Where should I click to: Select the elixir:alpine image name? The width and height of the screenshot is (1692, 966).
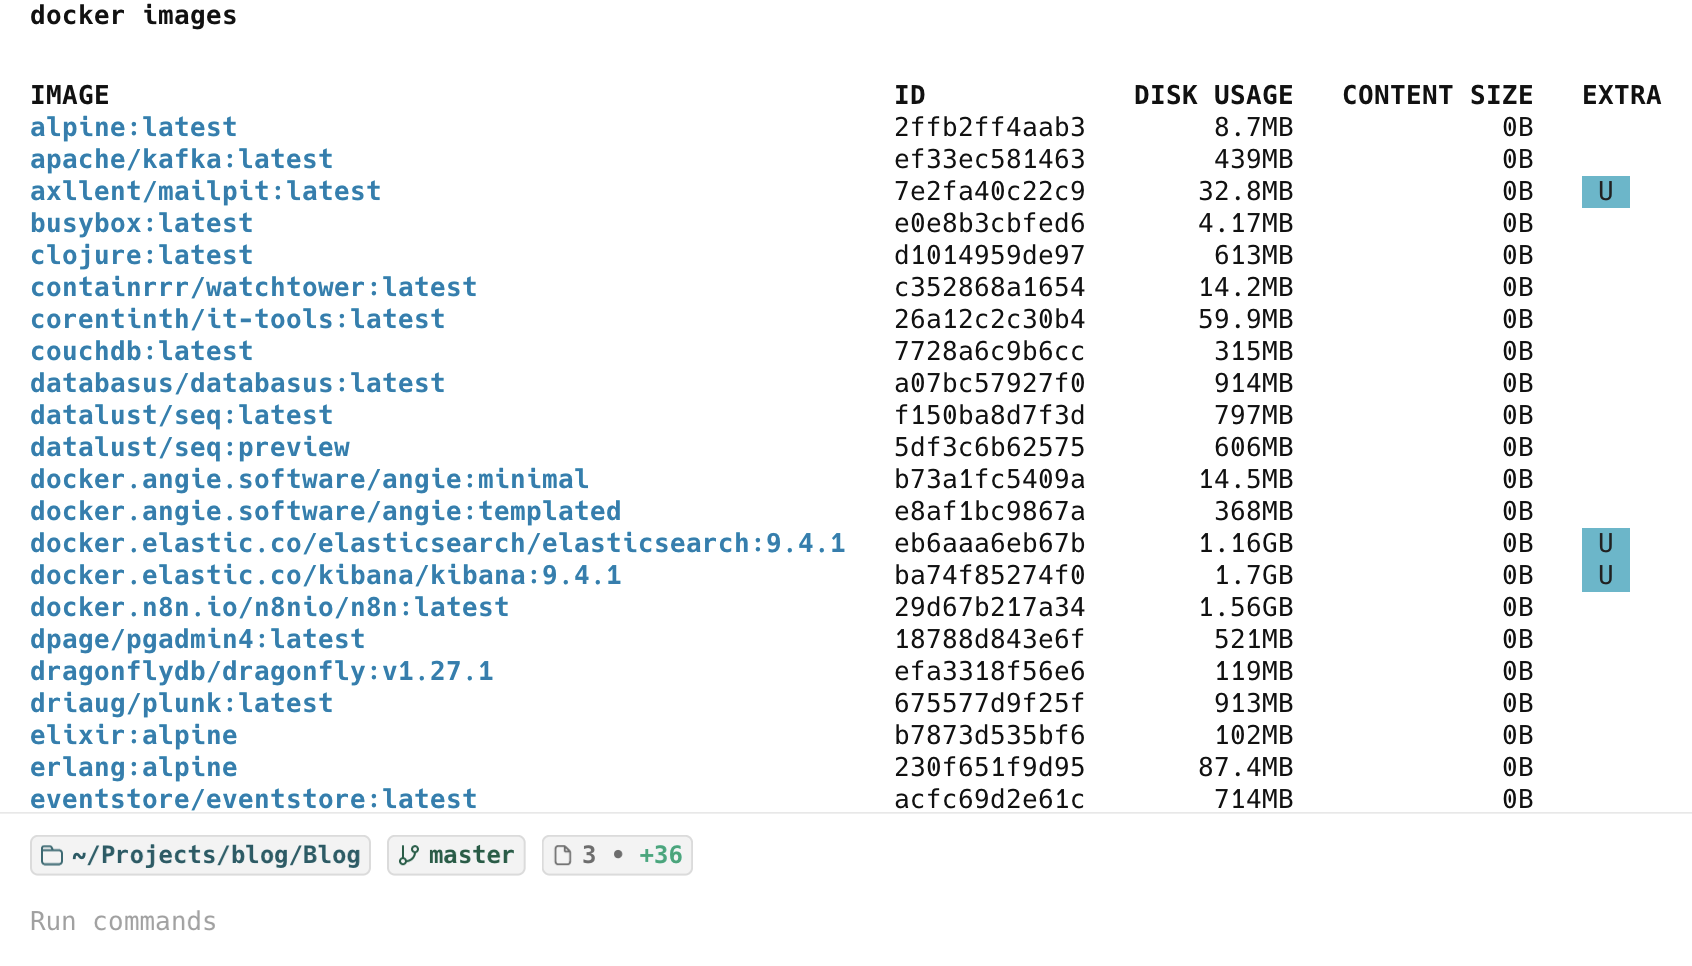[134, 736]
